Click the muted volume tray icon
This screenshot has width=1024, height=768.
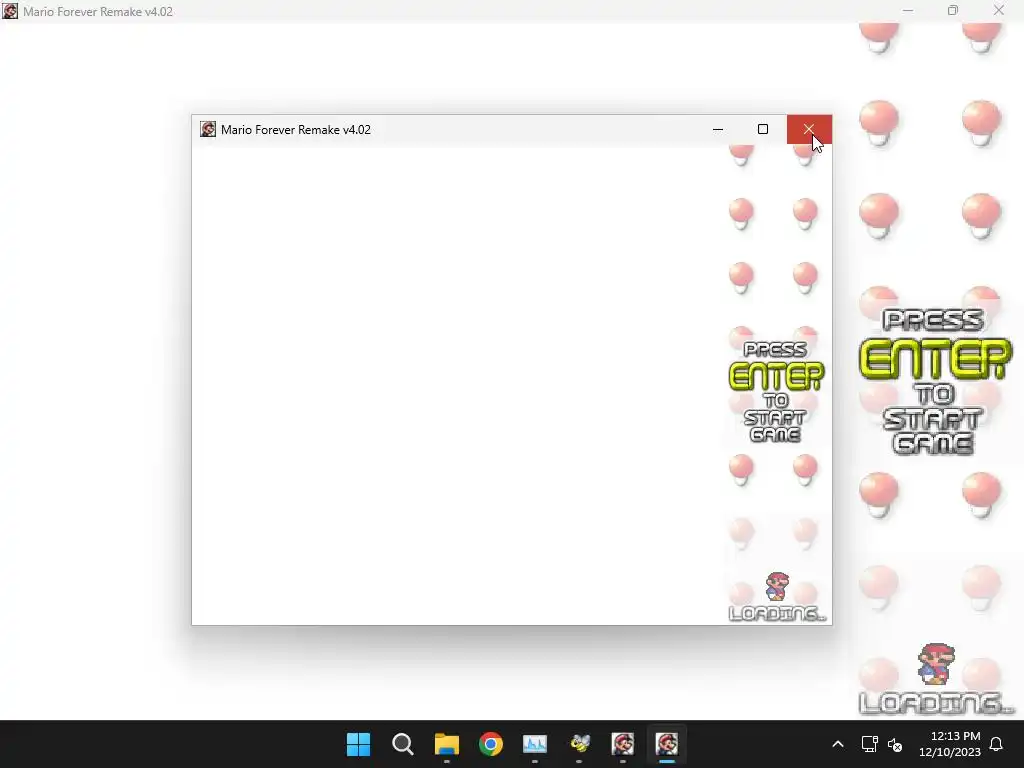(895, 744)
